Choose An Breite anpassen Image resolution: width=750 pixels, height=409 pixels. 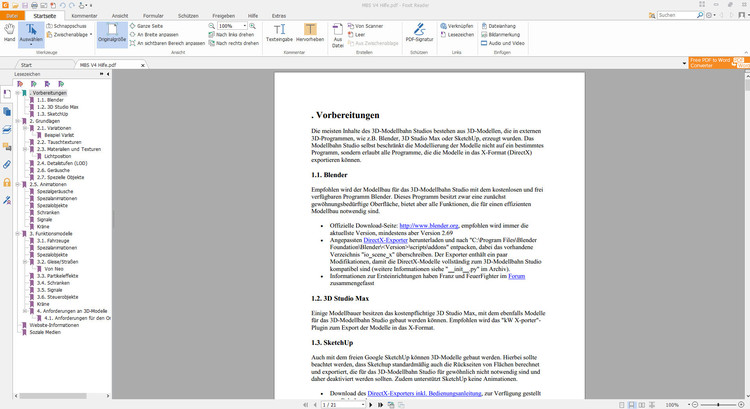[154, 35]
